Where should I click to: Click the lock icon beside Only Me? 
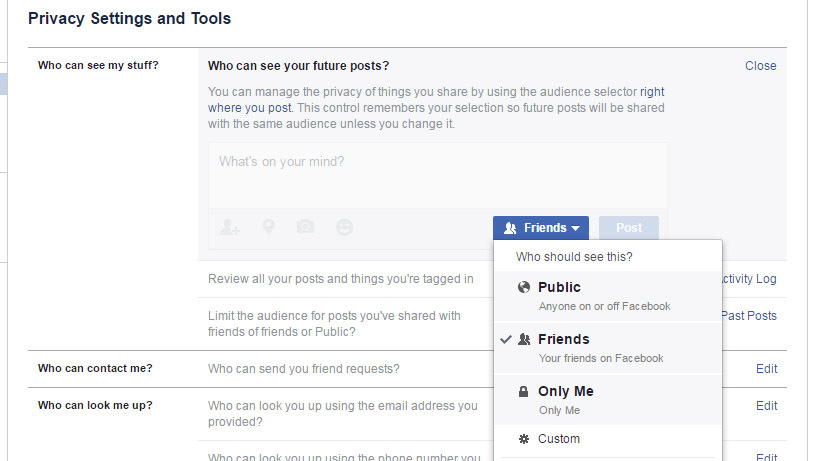pyautogui.click(x=523, y=391)
